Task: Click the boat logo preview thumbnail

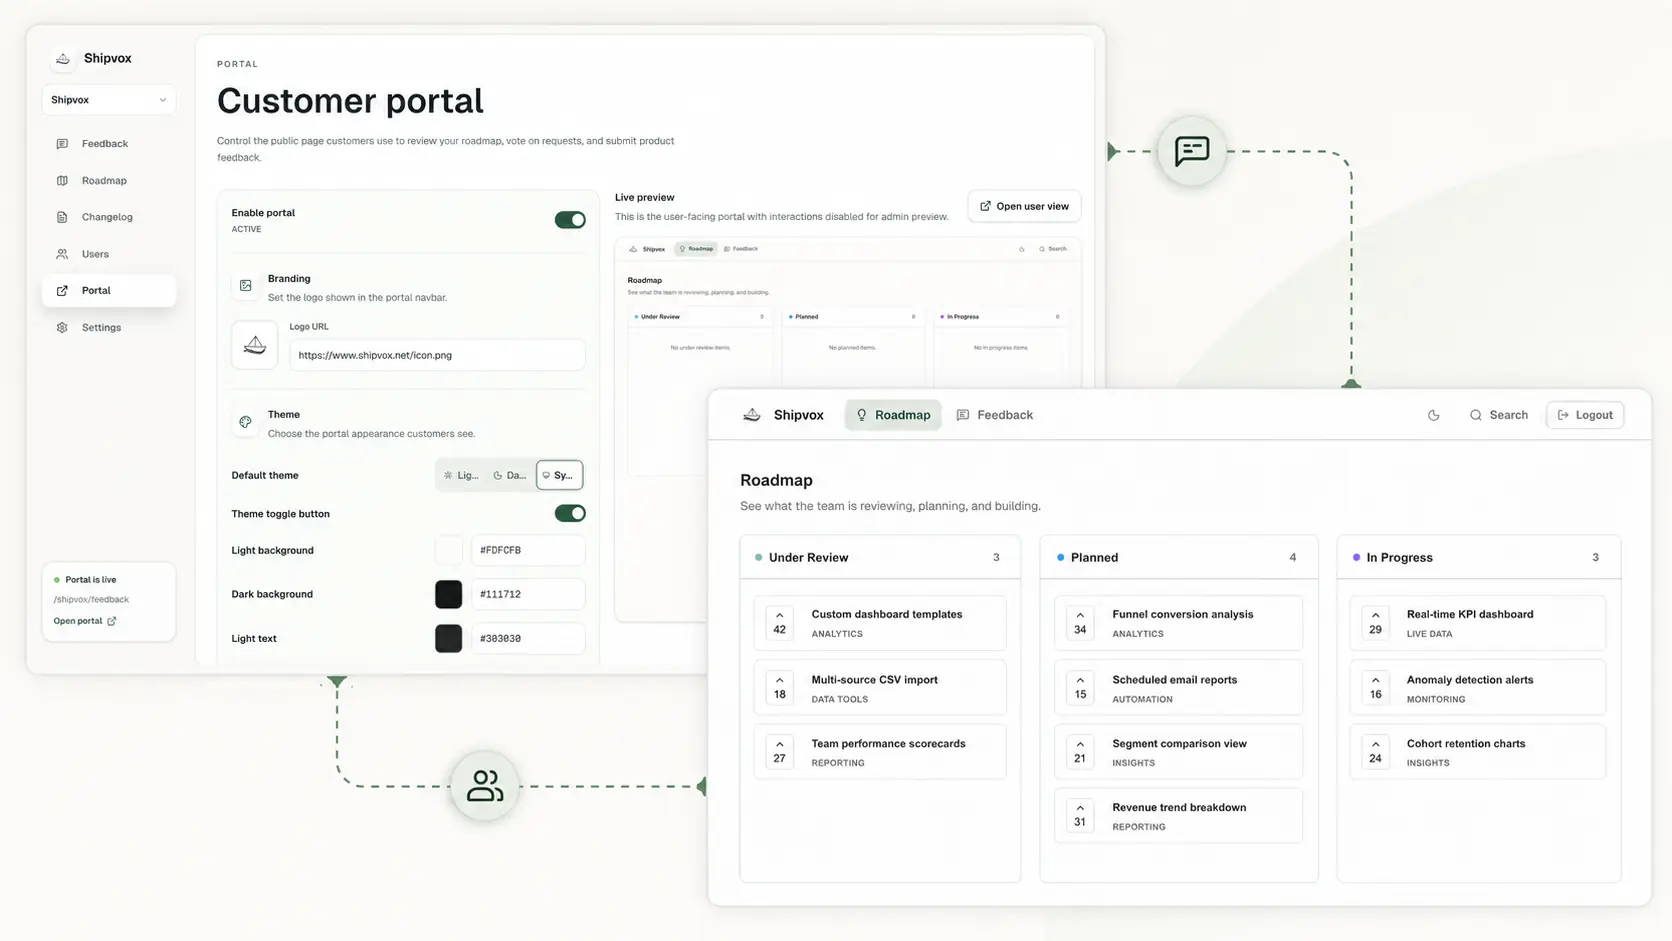Action: click(x=255, y=345)
